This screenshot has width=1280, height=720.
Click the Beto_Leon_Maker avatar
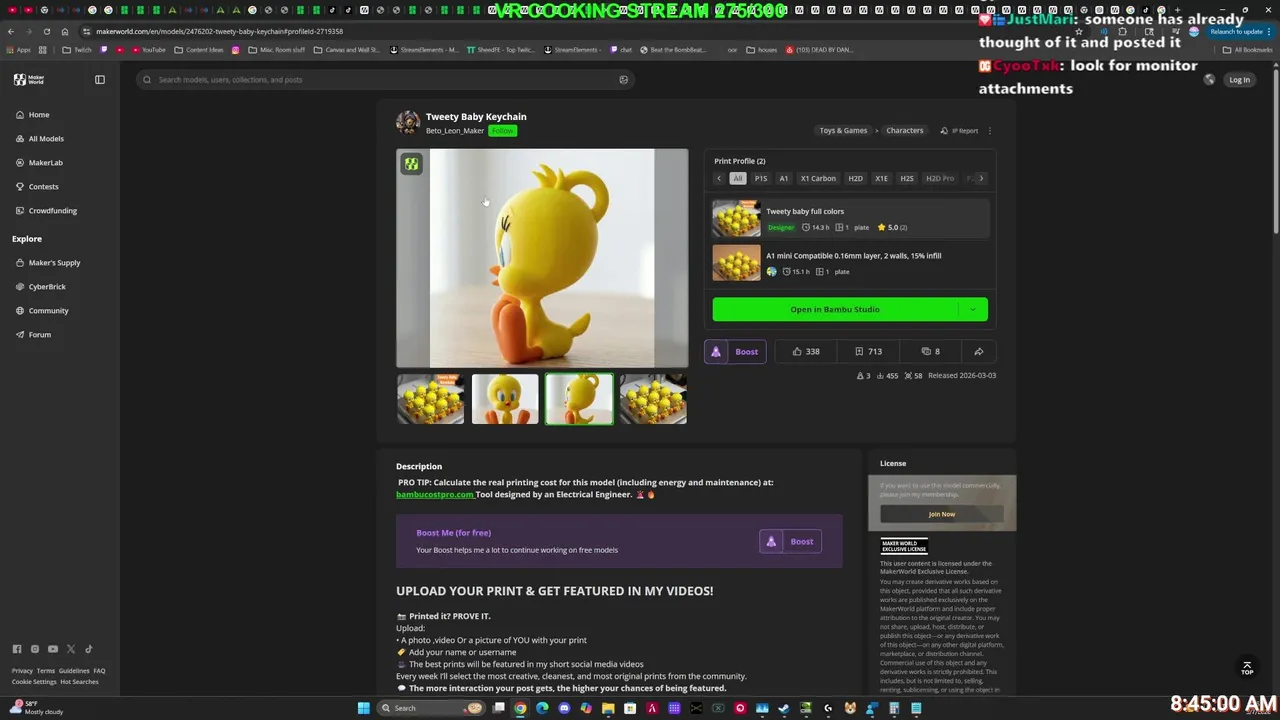tap(408, 122)
